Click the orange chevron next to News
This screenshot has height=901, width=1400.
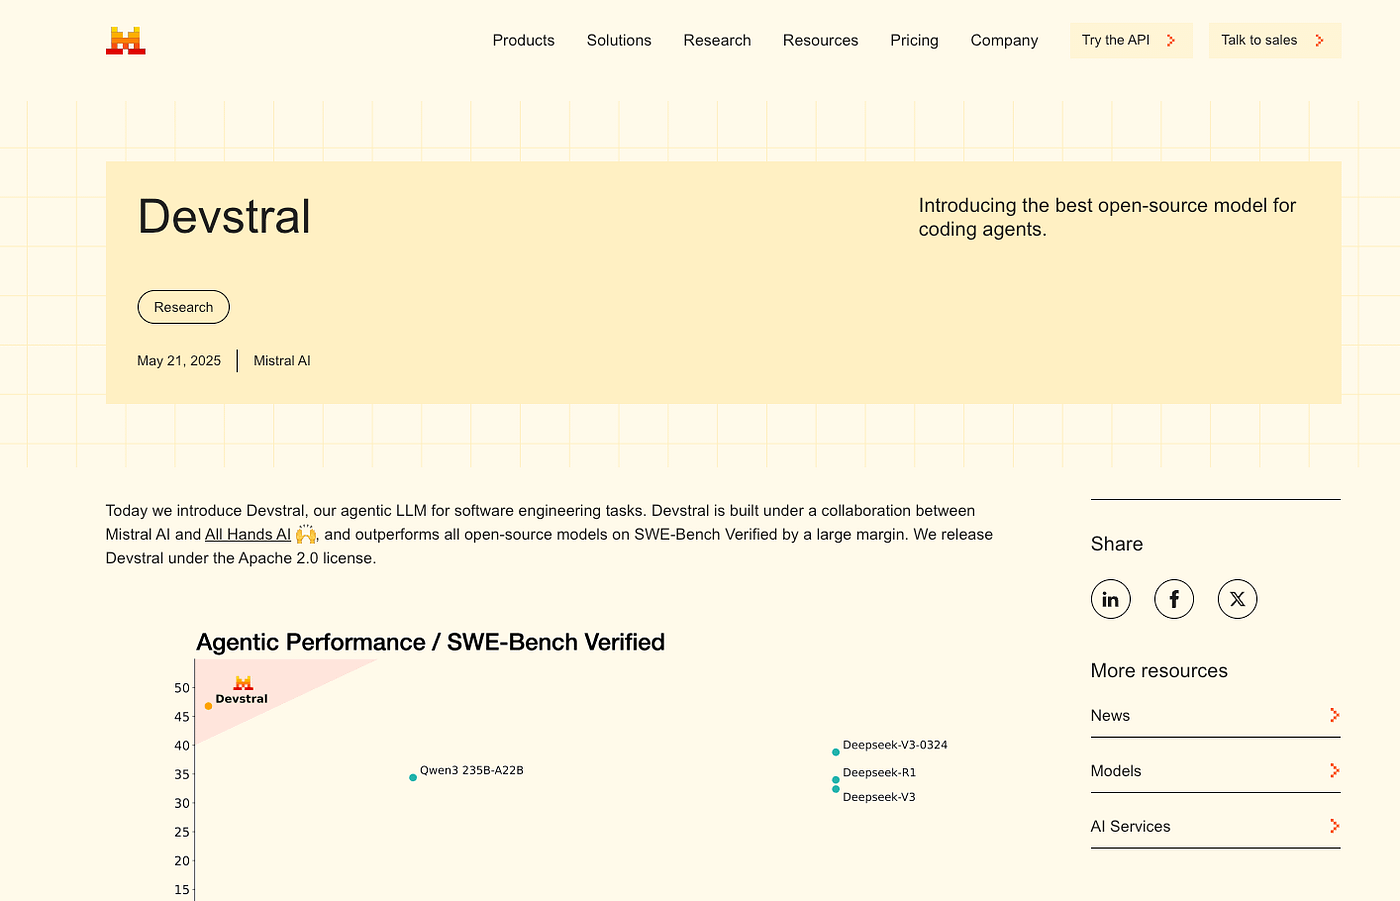(x=1334, y=715)
